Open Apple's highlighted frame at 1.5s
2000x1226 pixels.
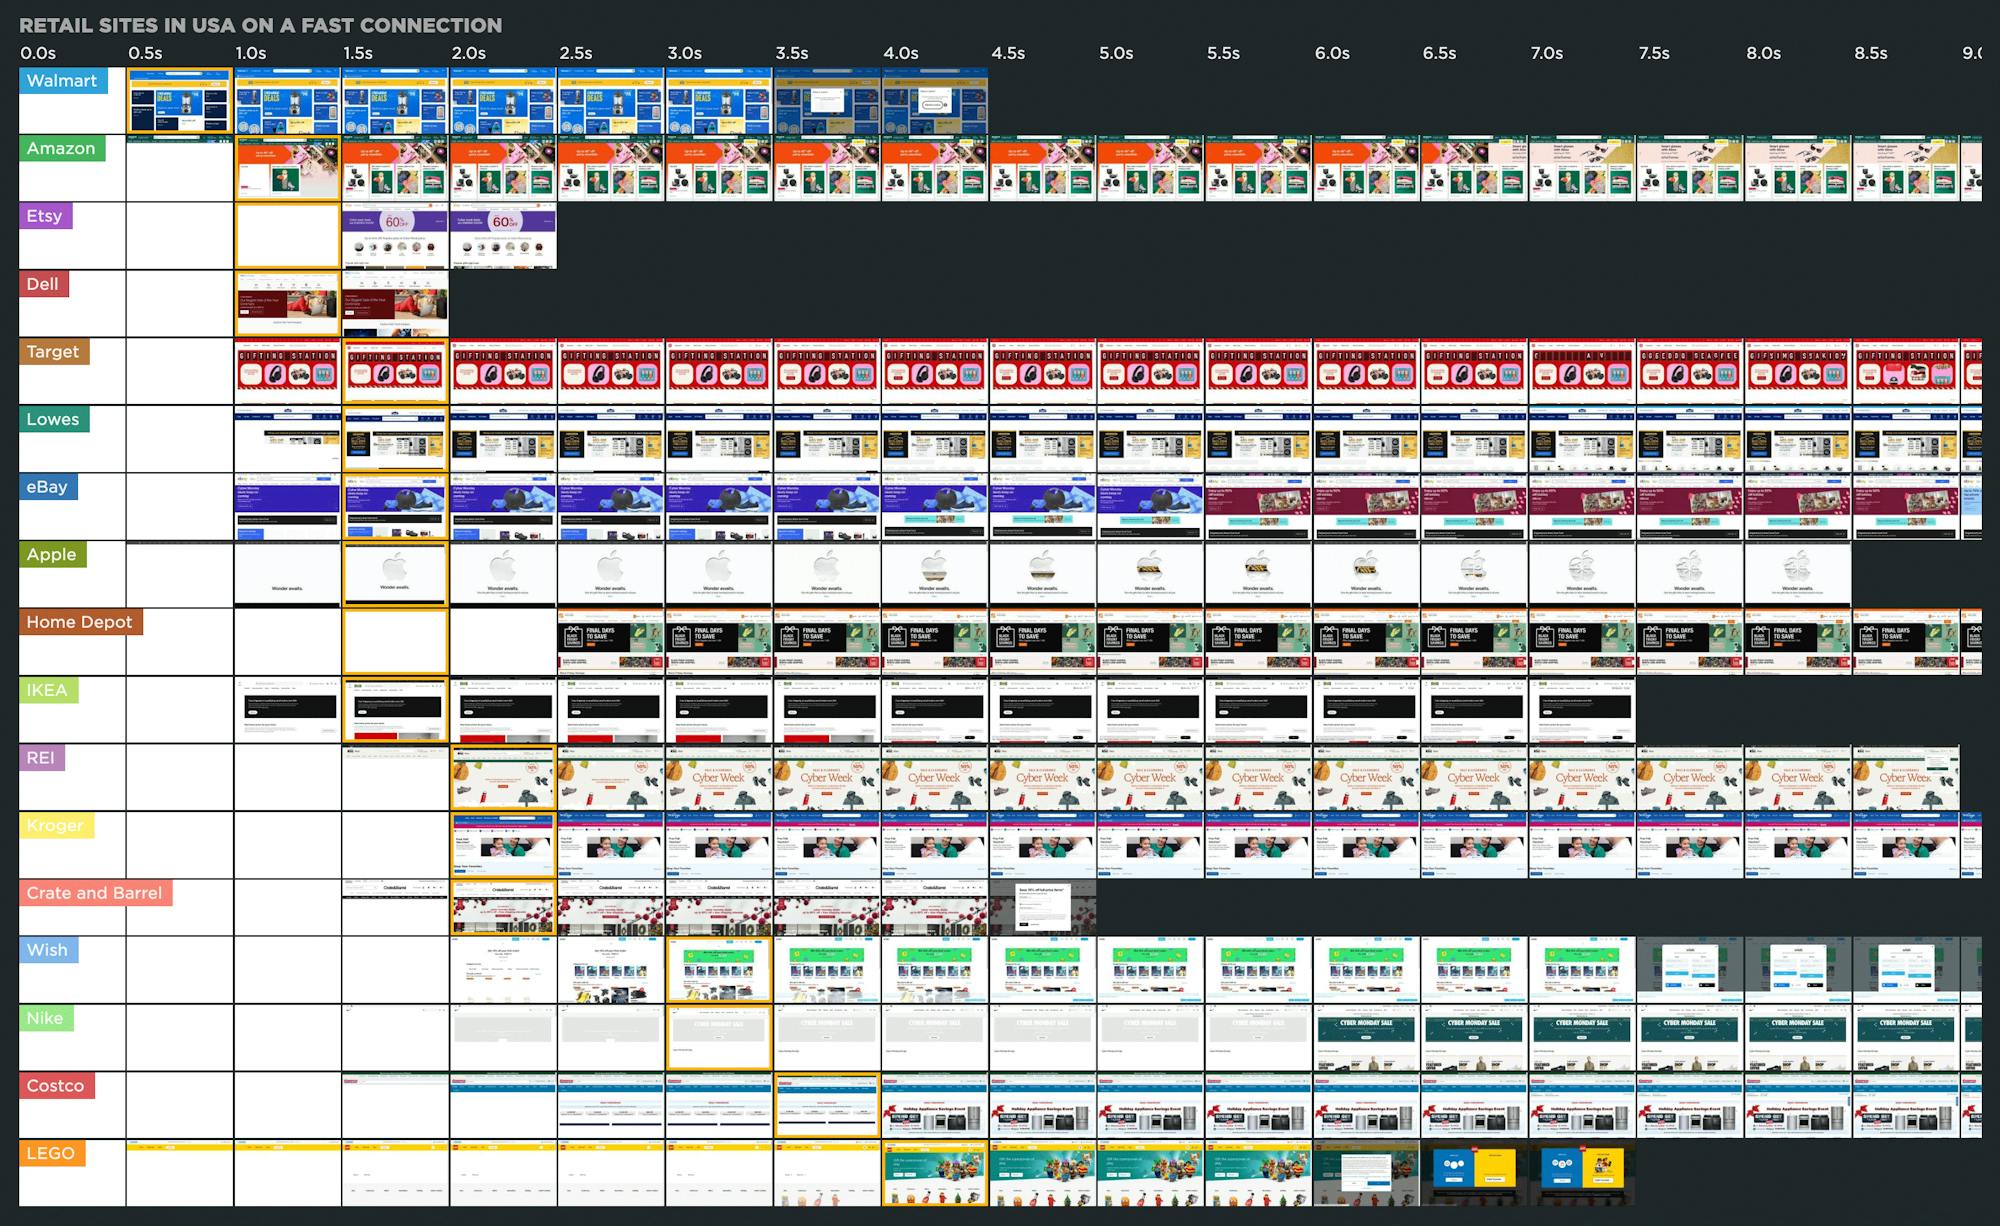(395, 574)
